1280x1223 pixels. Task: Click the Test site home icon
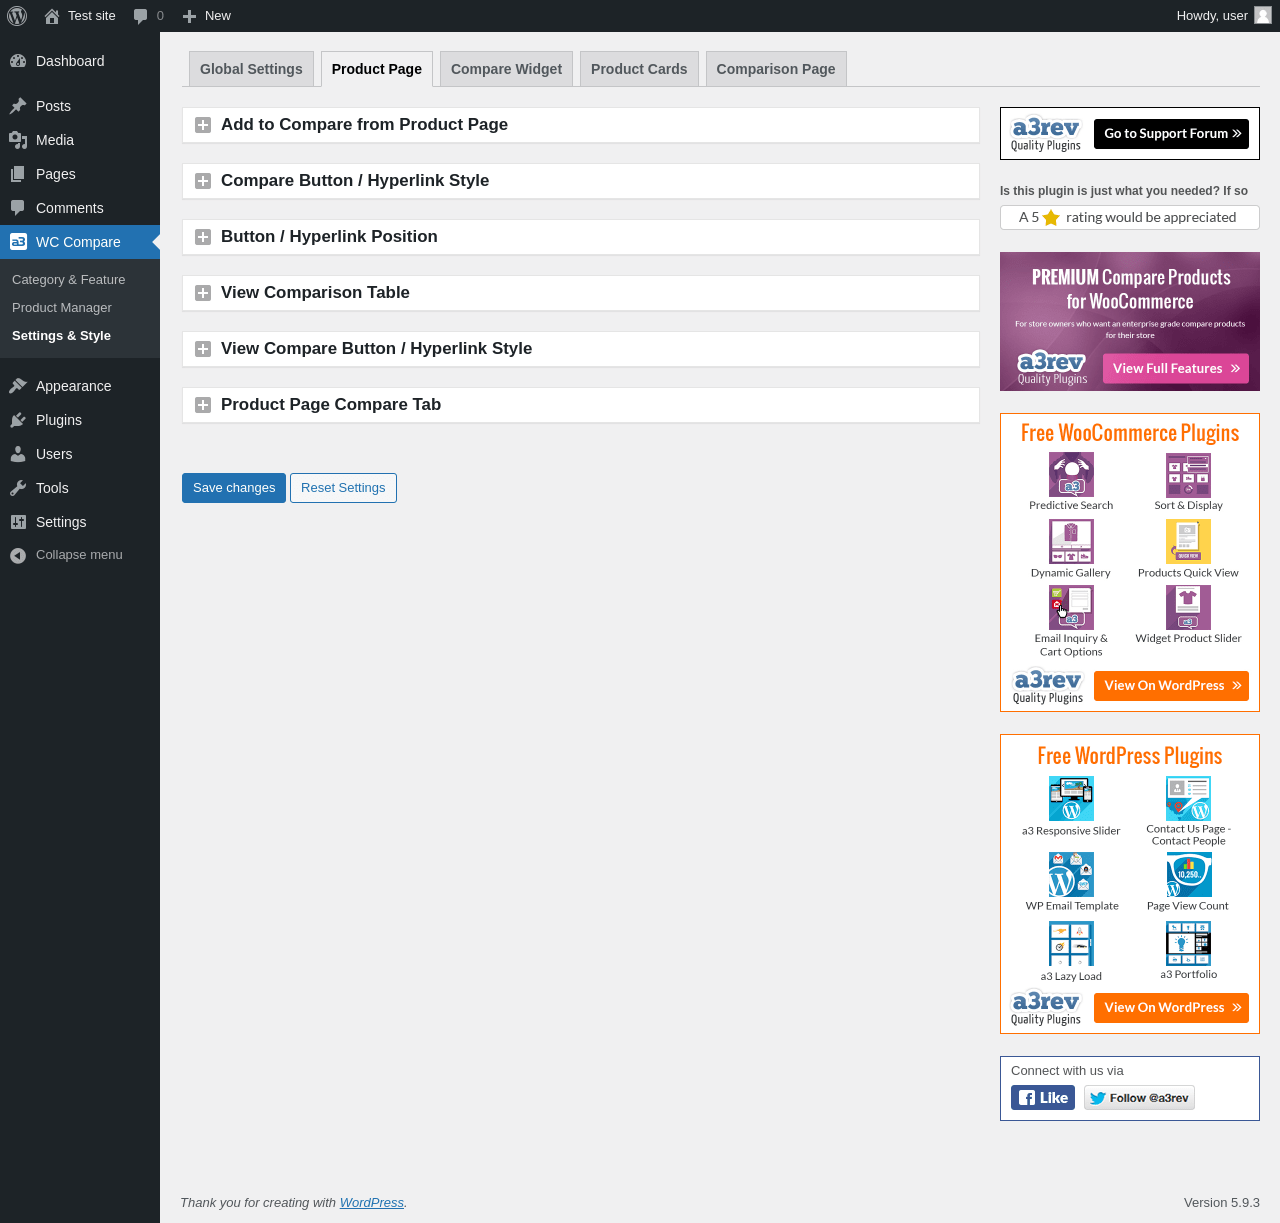[x=52, y=16]
